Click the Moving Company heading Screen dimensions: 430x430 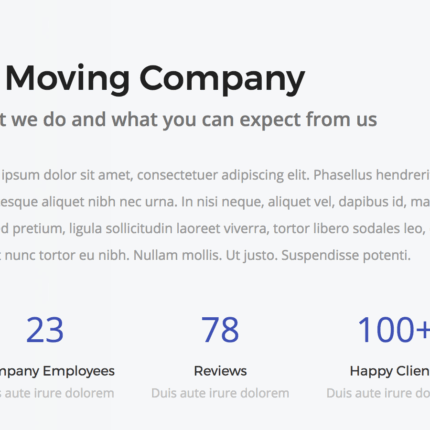point(155,79)
